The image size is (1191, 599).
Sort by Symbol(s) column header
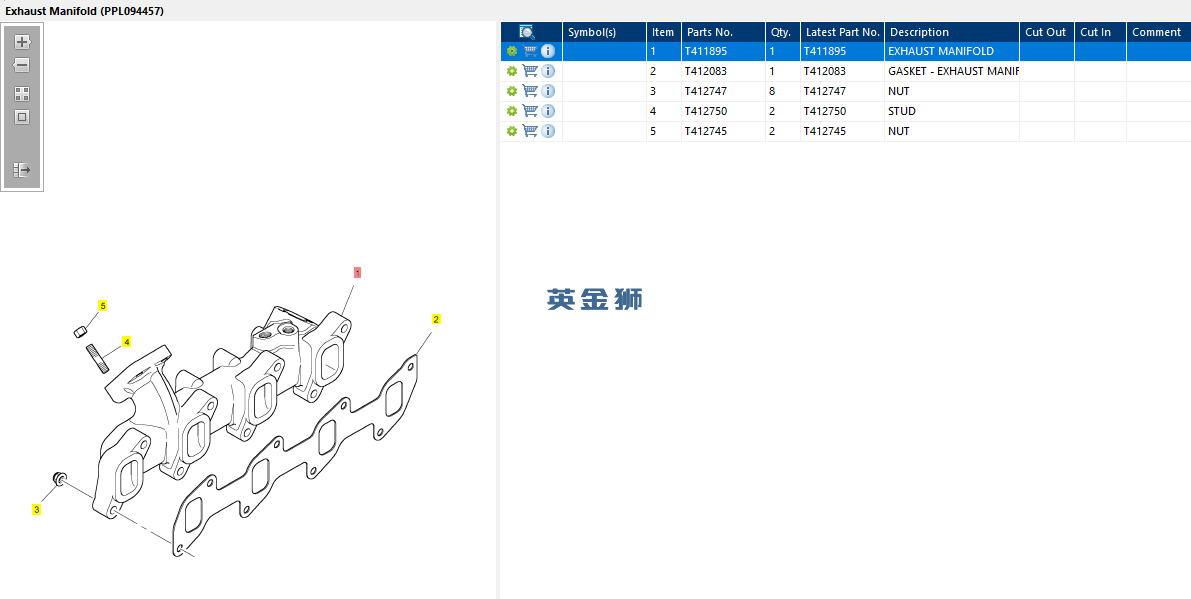(x=605, y=32)
